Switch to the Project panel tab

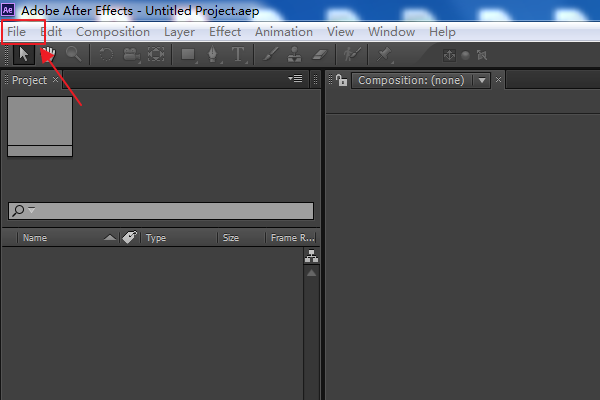coord(29,80)
